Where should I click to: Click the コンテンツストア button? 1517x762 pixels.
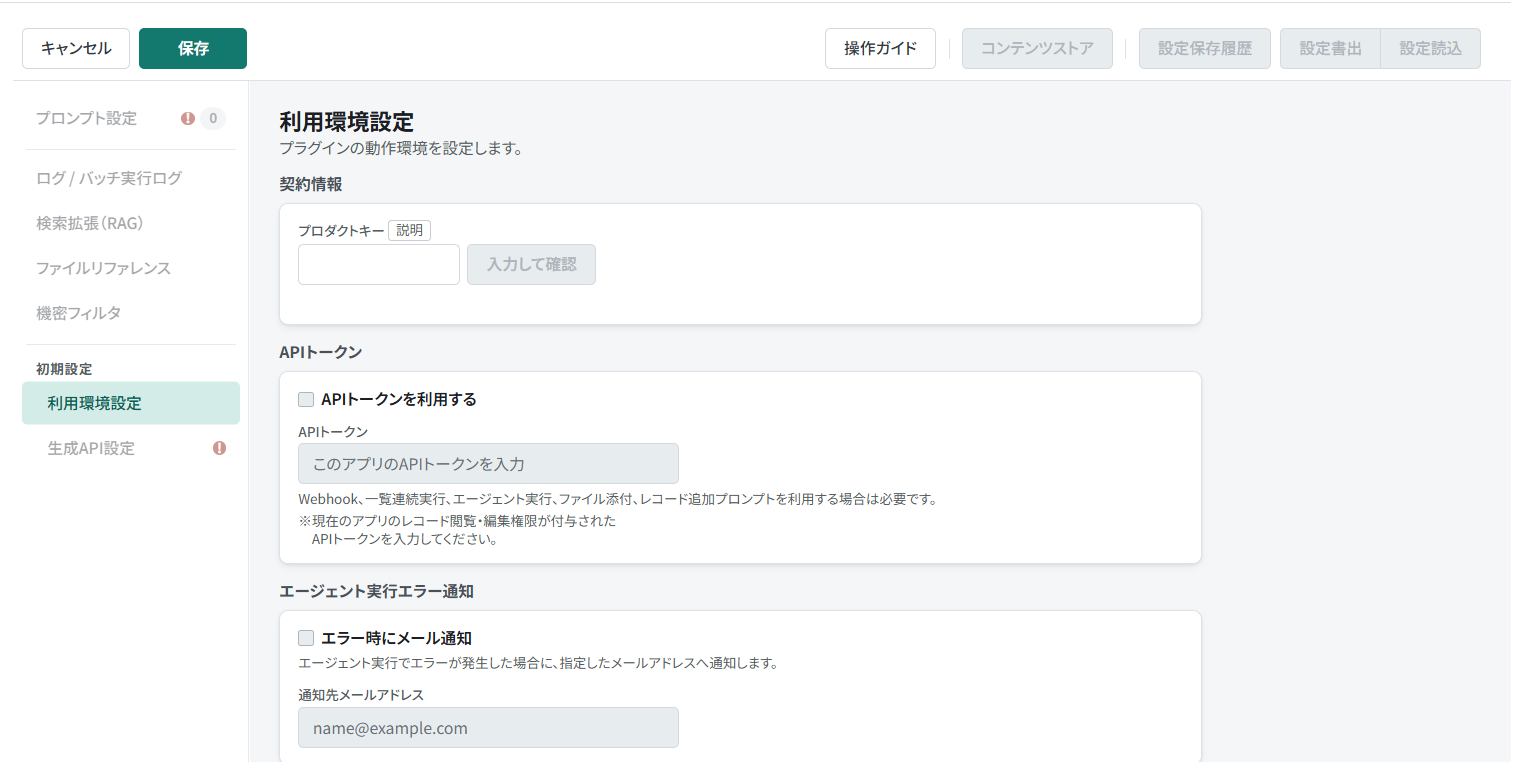[1037, 48]
